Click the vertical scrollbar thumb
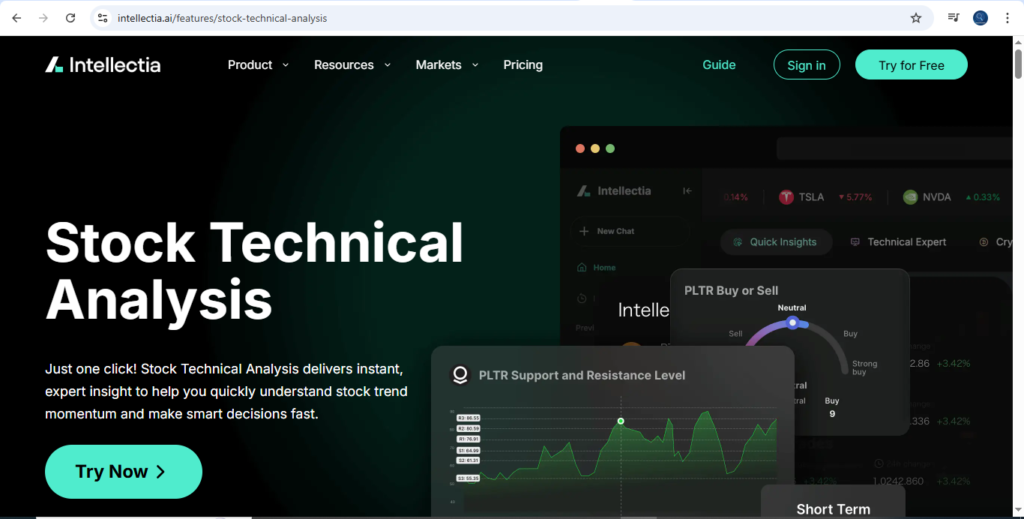The height and width of the screenshot is (519, 1024). point(1018,64)
